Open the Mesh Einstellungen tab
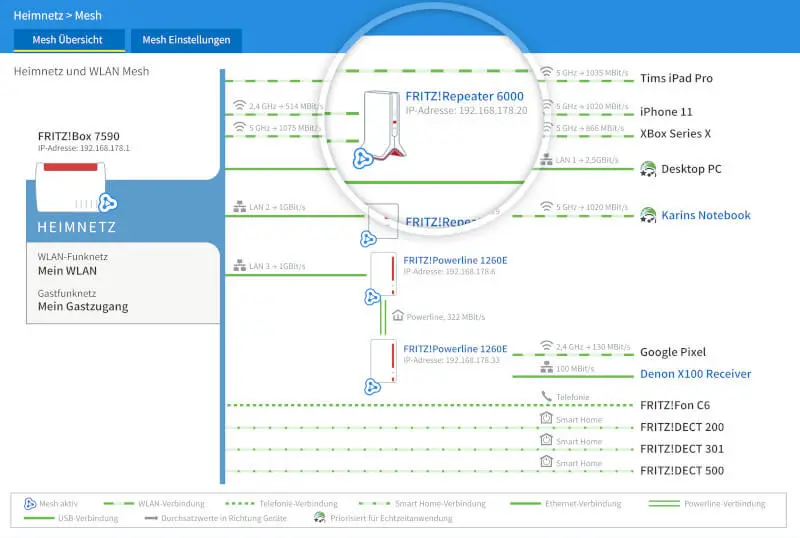 (186, 40)
